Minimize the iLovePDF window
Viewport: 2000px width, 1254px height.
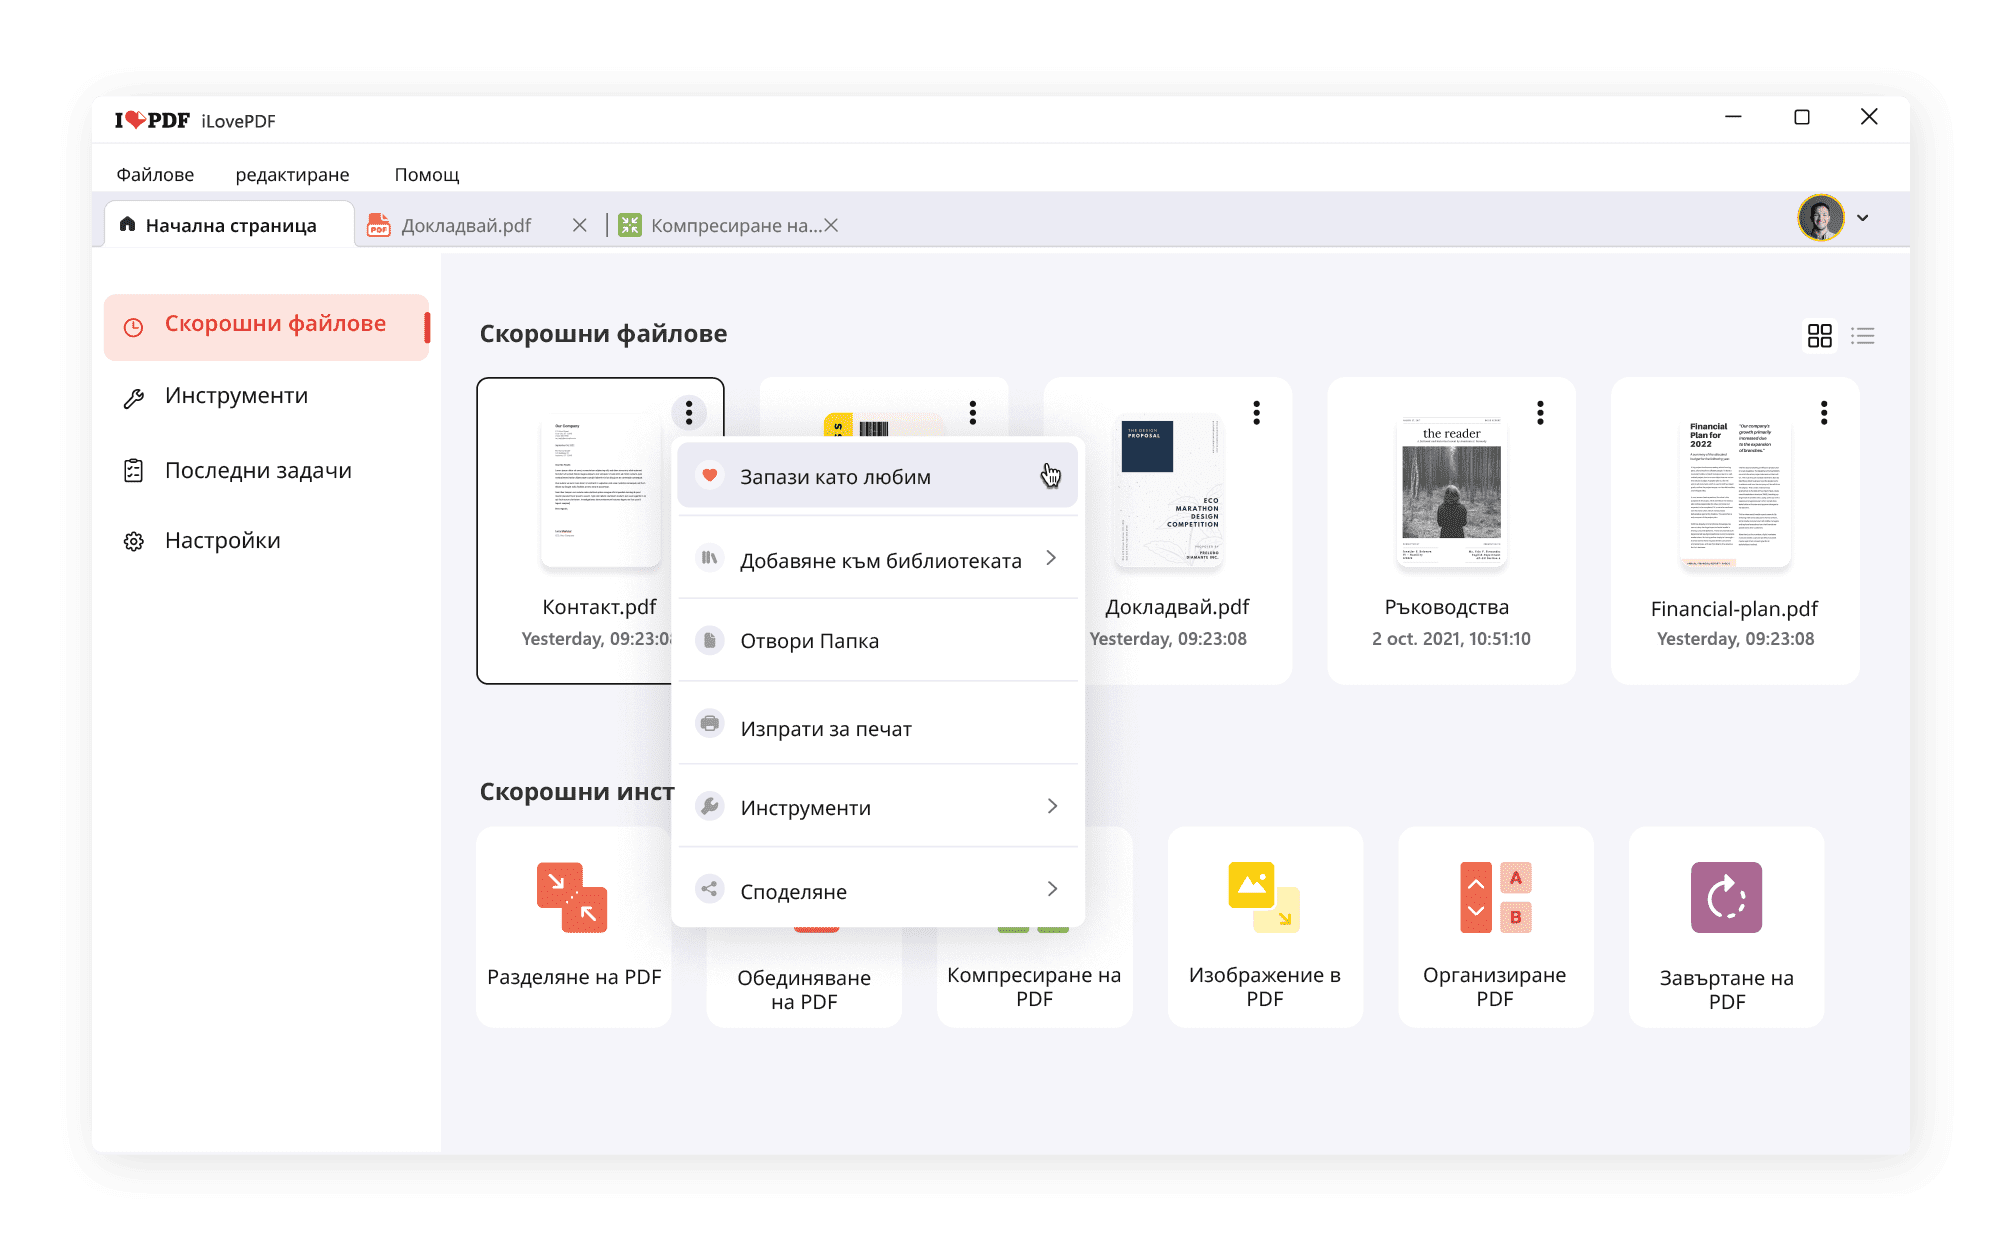[1733, 117]
